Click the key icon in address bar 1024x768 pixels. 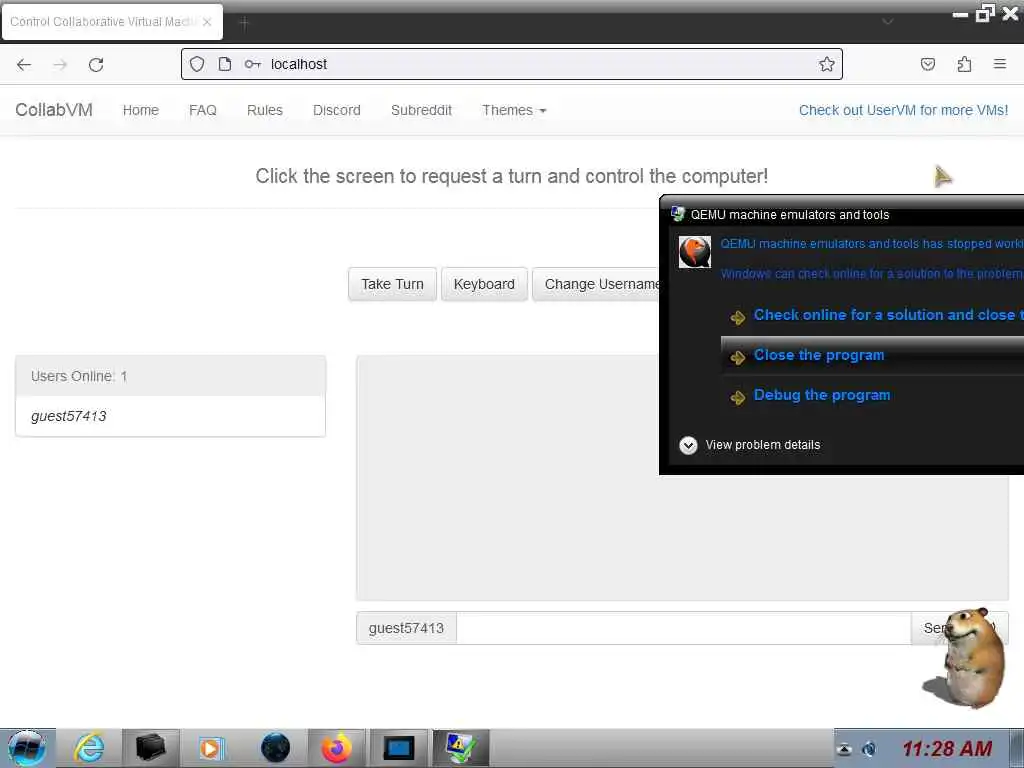point(253,64)
